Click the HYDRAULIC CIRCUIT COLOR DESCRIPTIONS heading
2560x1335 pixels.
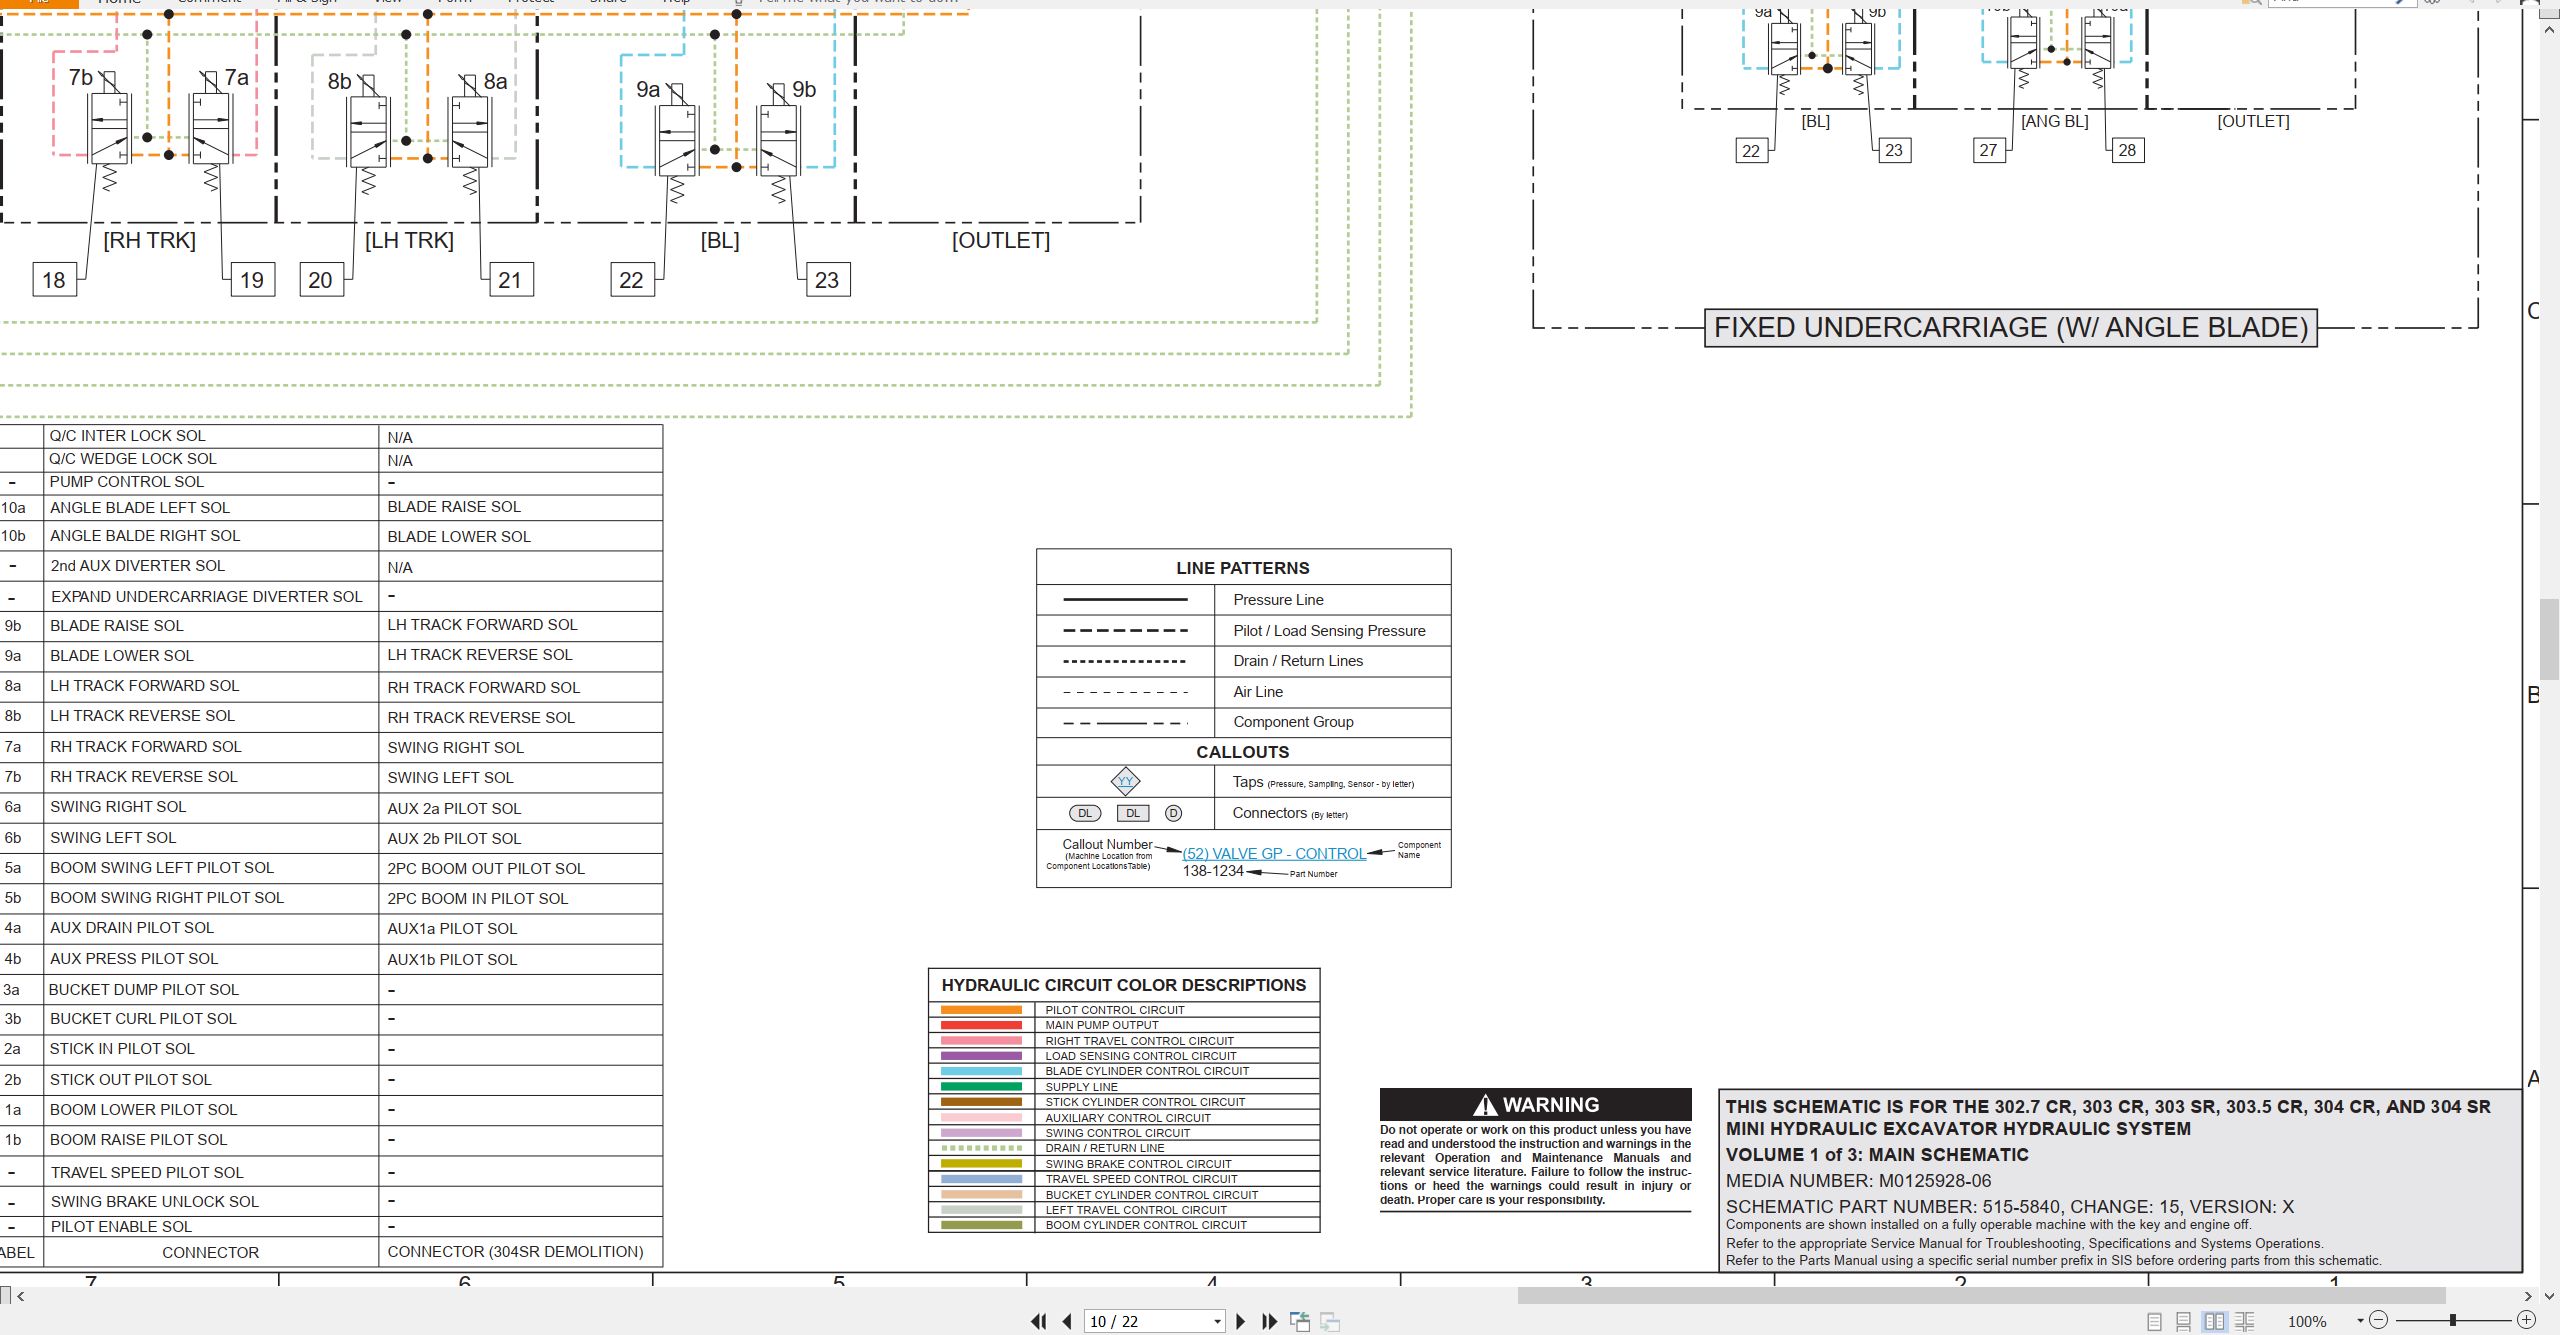(1124, 985)
